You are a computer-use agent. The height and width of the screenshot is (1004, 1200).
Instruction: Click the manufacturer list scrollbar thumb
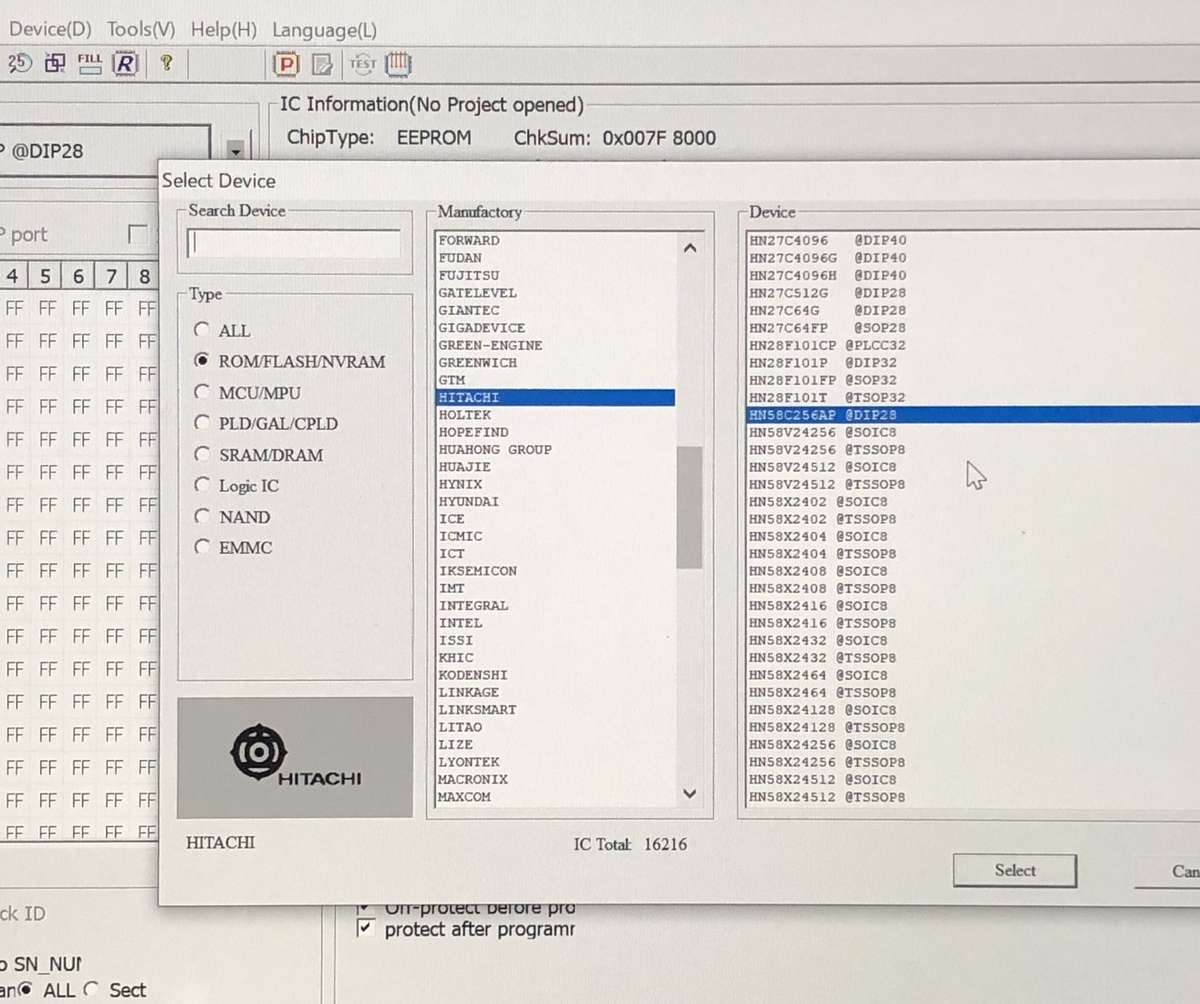click(689, 507)
